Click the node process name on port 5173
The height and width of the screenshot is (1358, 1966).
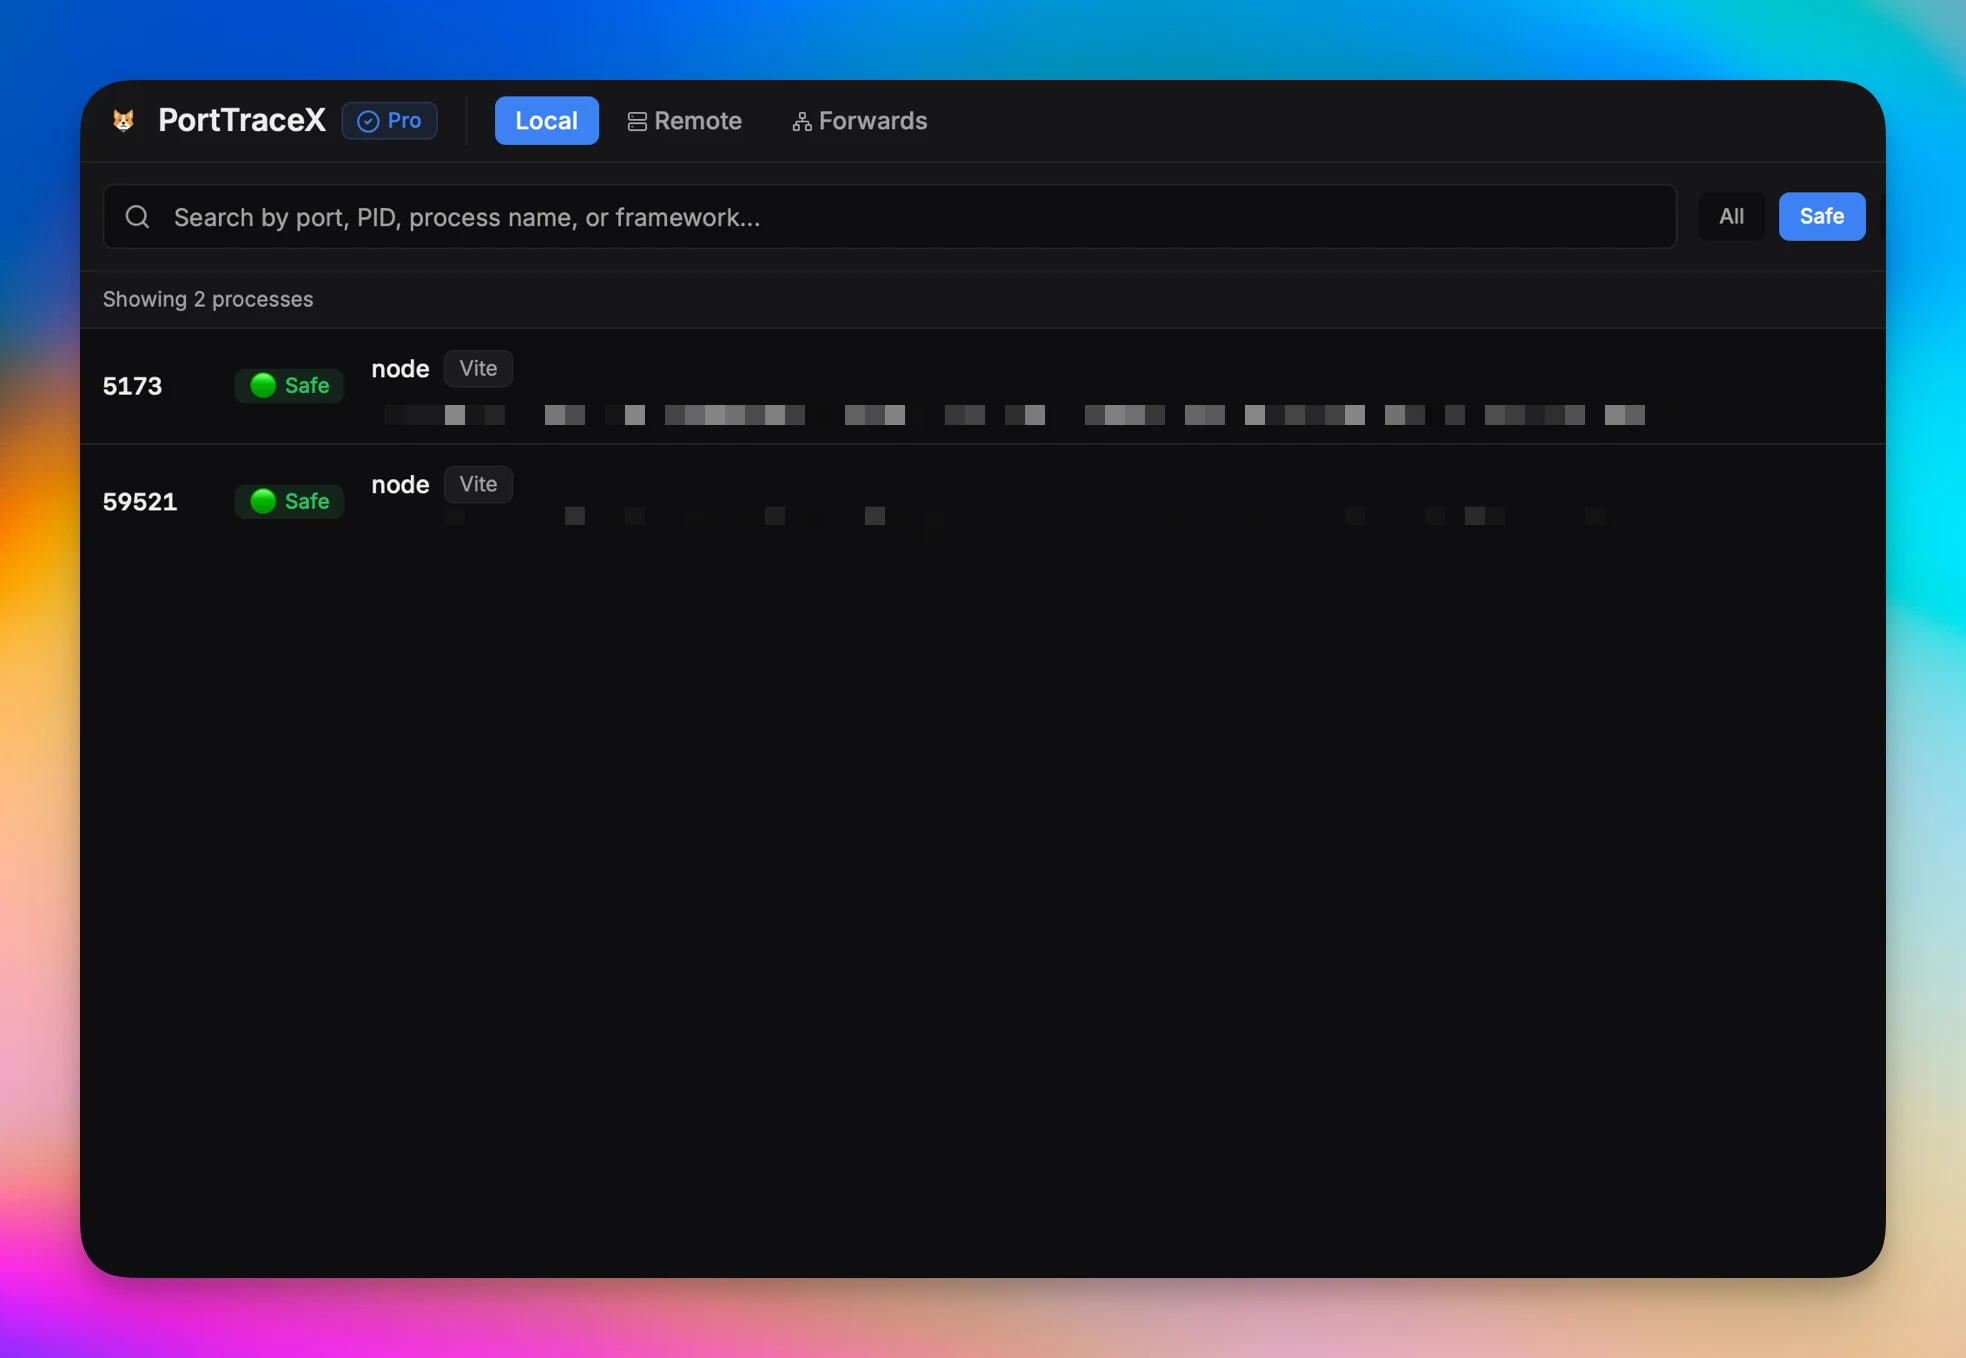400,368
